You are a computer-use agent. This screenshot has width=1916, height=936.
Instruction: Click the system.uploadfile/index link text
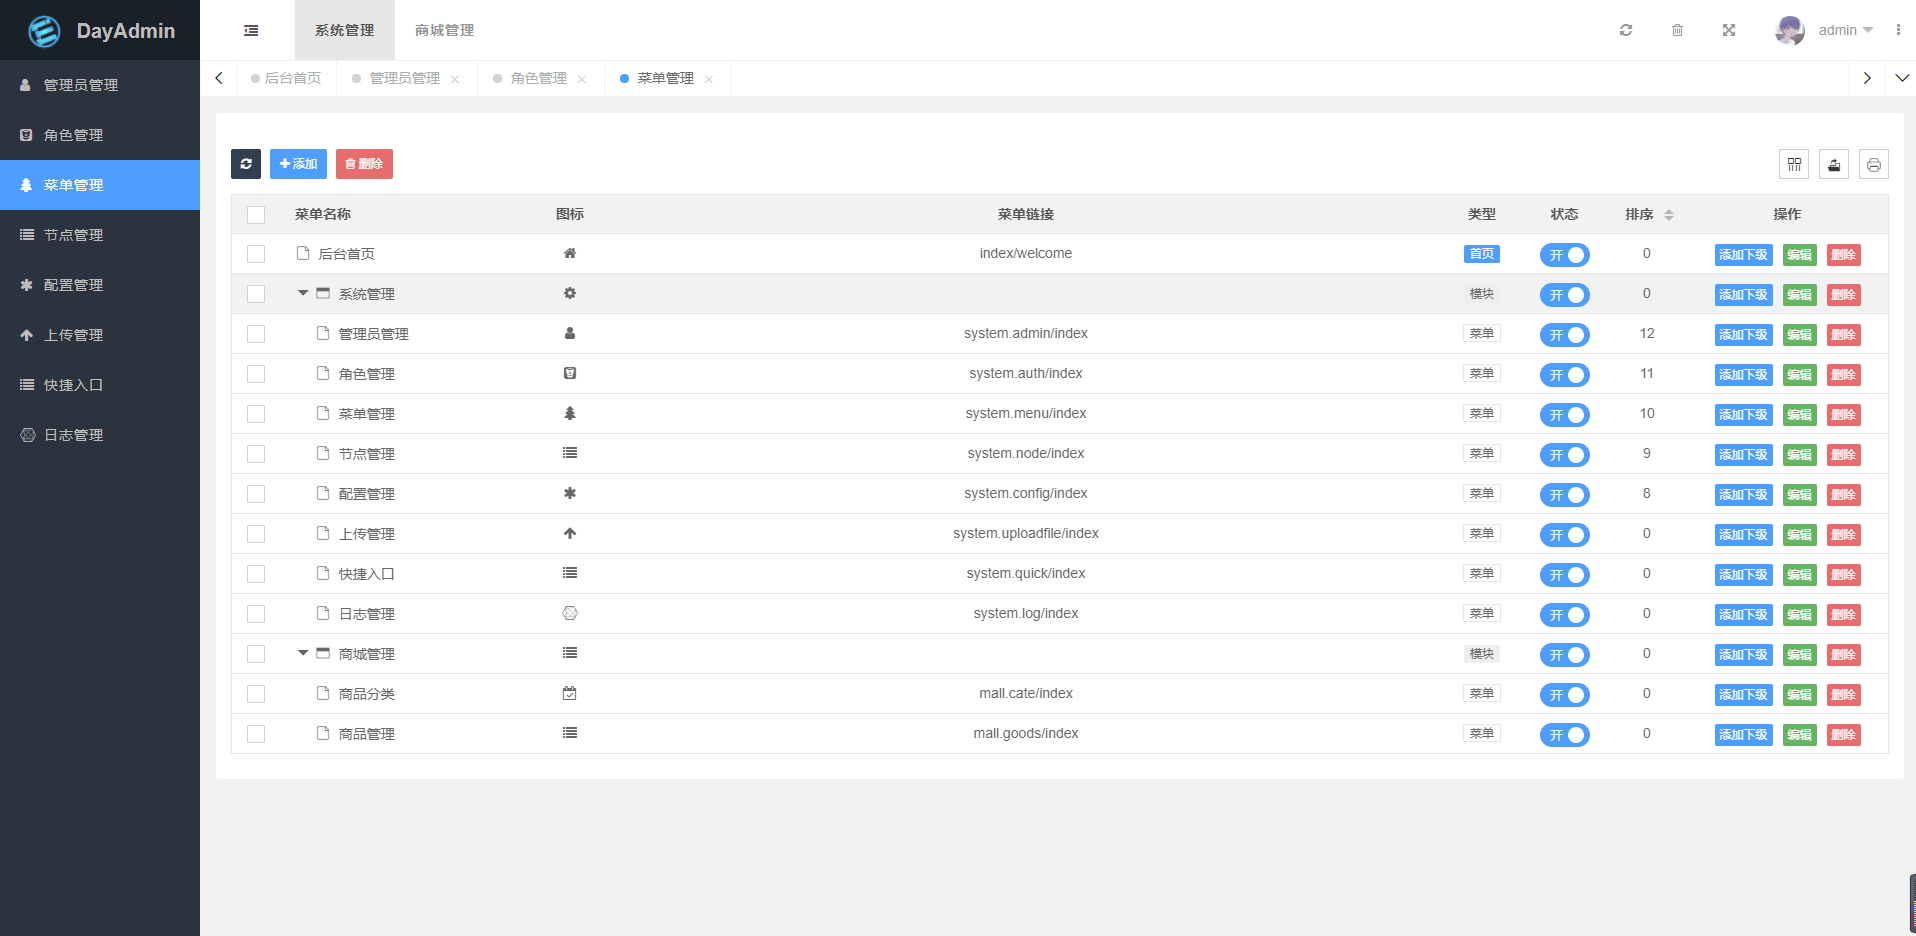coord(1026,533)
